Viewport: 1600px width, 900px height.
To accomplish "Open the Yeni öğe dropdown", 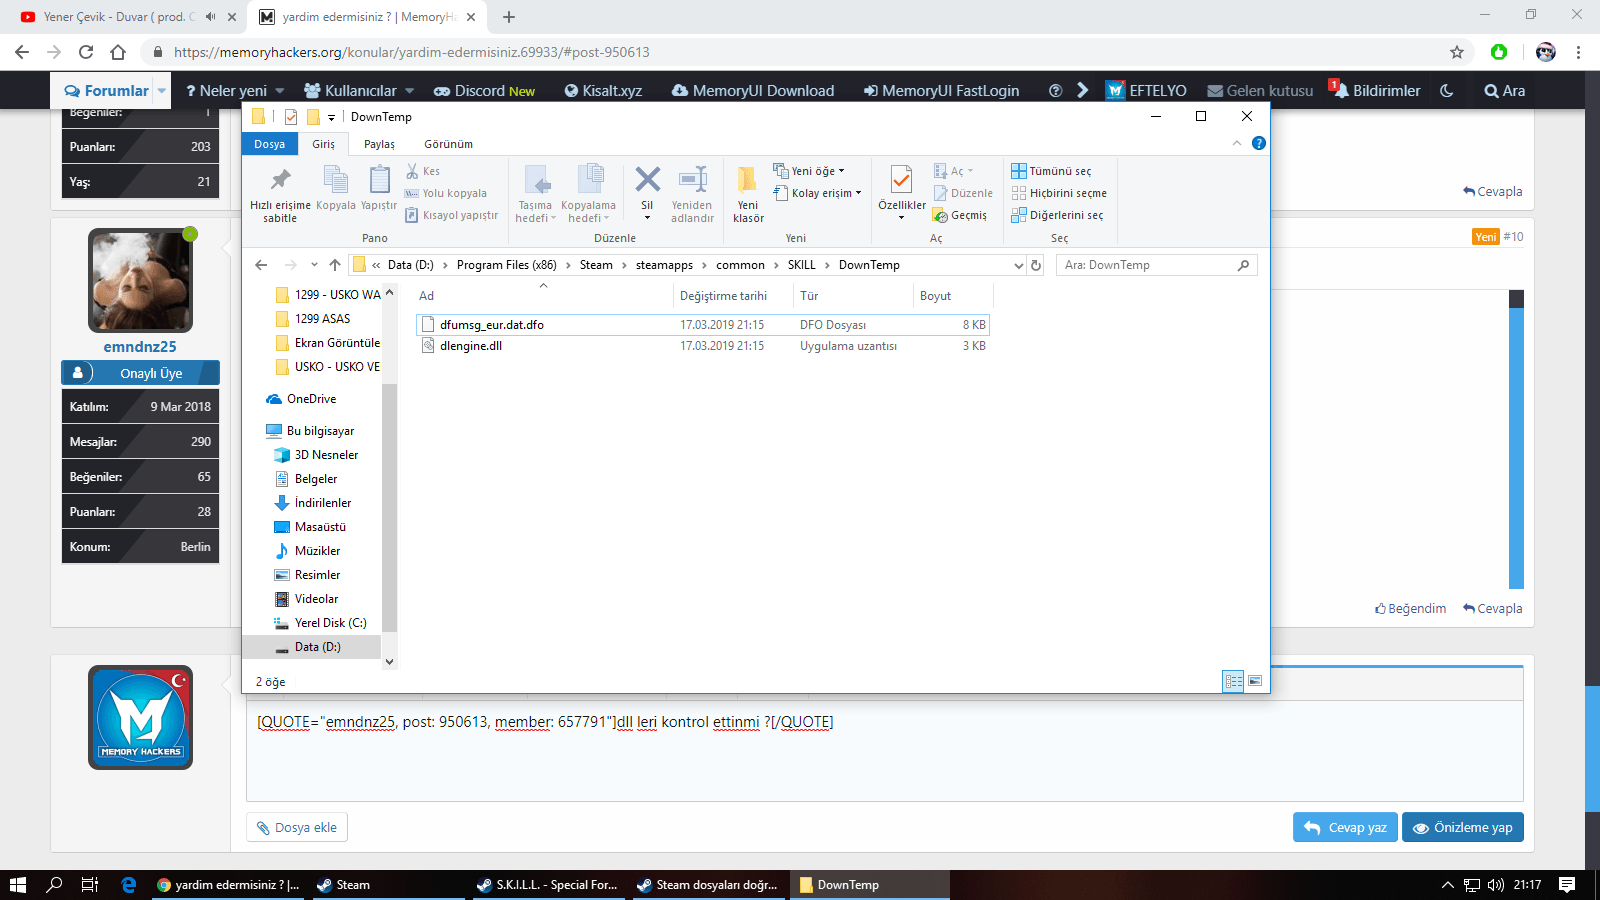I will tap(809, 171).
